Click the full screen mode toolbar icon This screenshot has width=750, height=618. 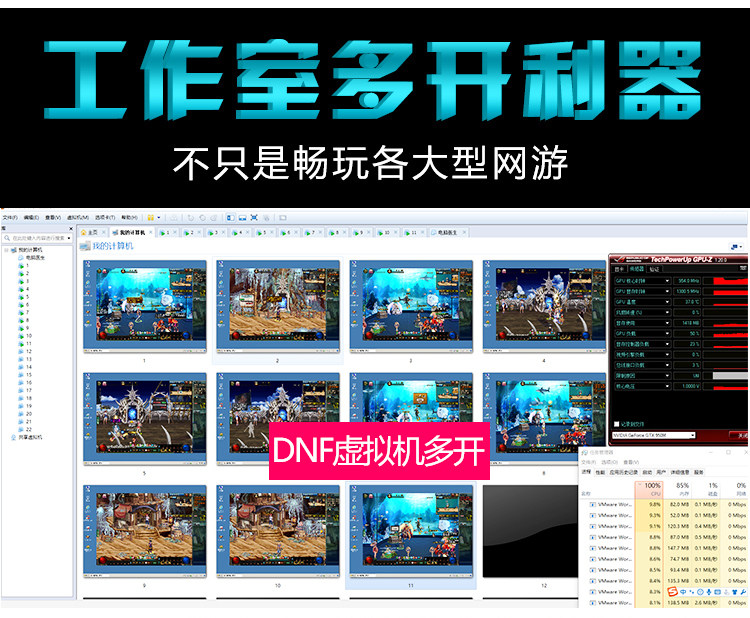(x=254, y=218)
